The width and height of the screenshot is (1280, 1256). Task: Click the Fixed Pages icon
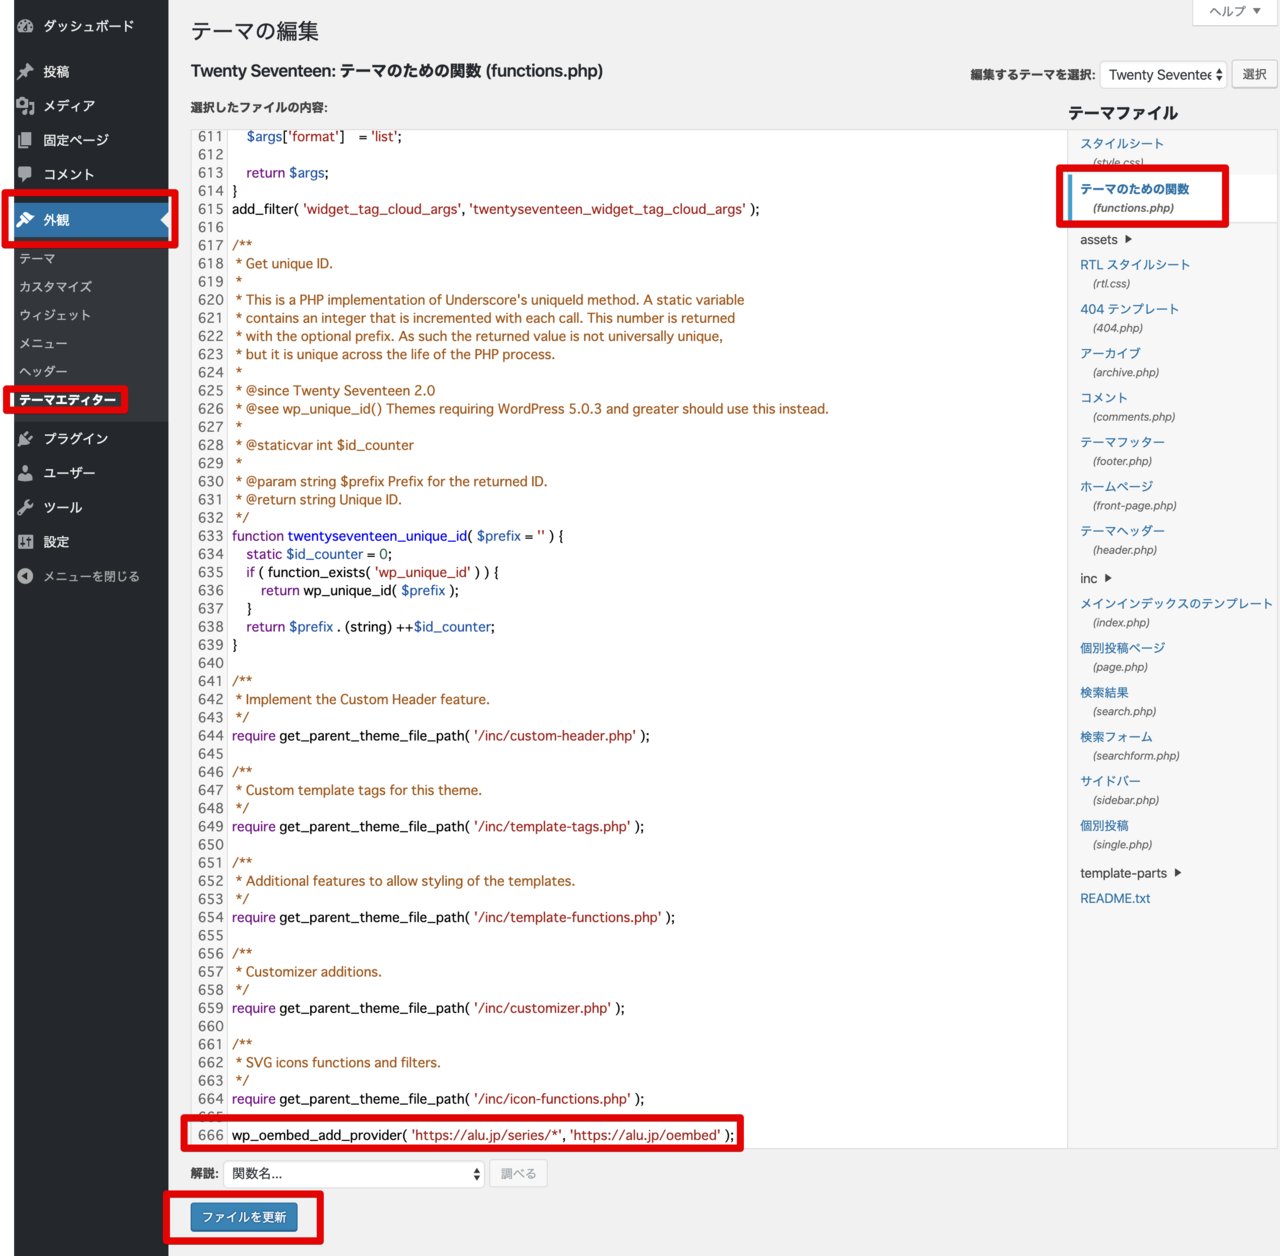pos(25,140)
